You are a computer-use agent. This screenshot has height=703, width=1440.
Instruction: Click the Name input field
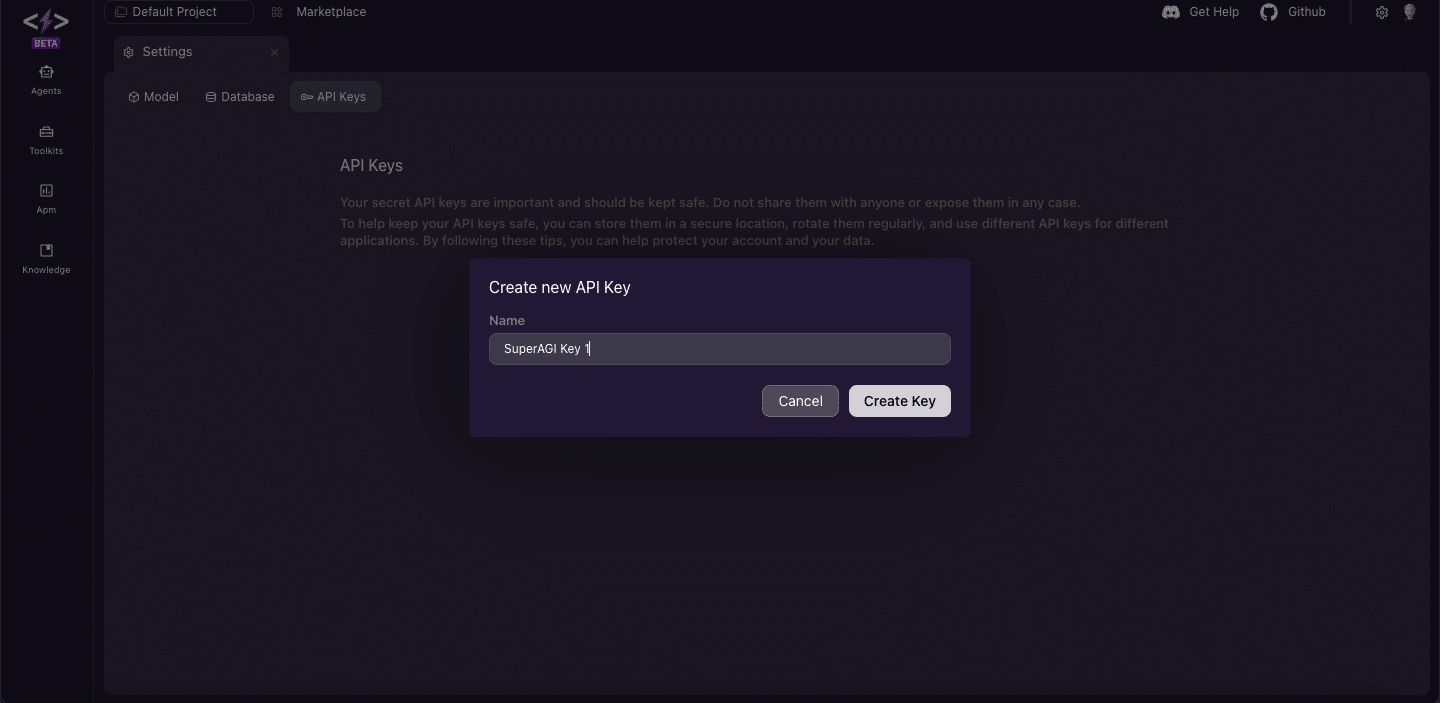(719, 349)
